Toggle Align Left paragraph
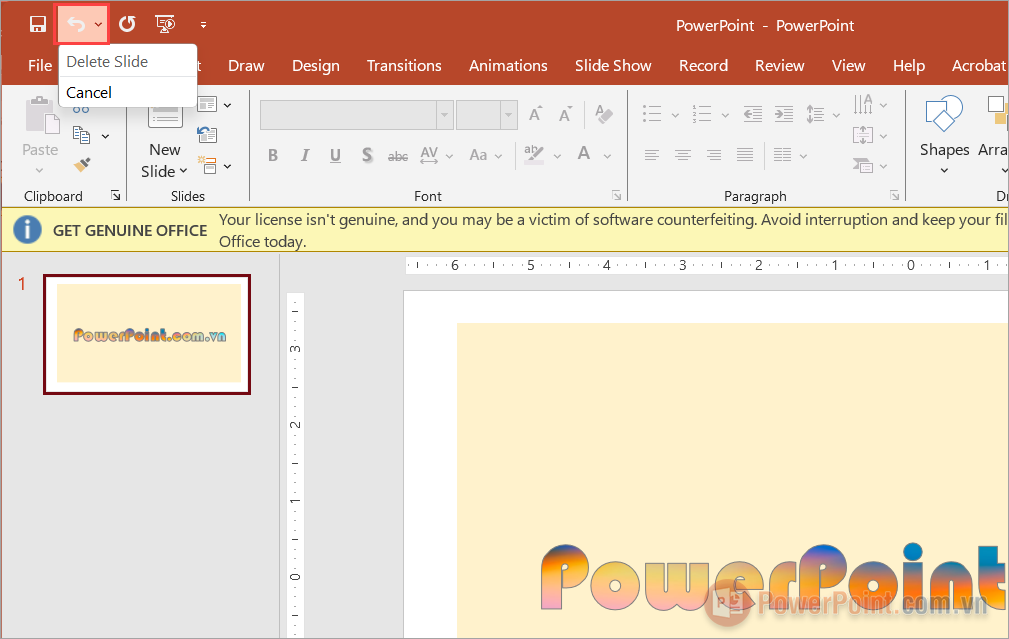The image size is (1009, 639). coord(652,155)
